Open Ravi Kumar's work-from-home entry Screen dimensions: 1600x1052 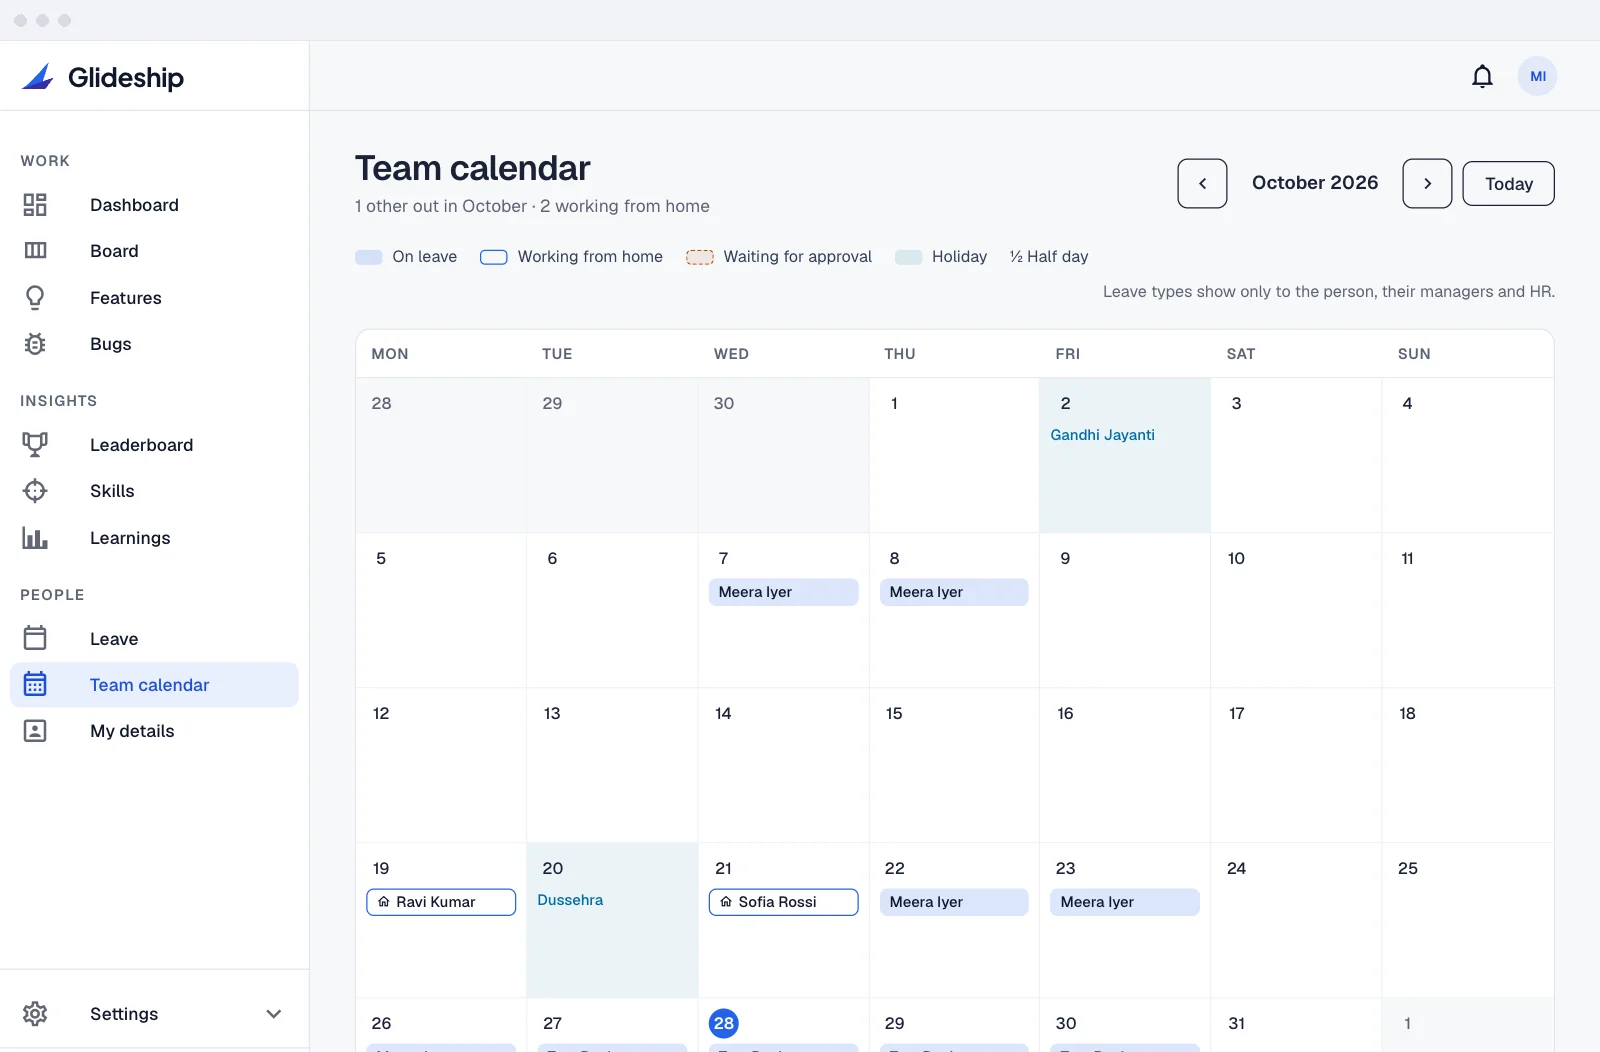tap(441, 902)
